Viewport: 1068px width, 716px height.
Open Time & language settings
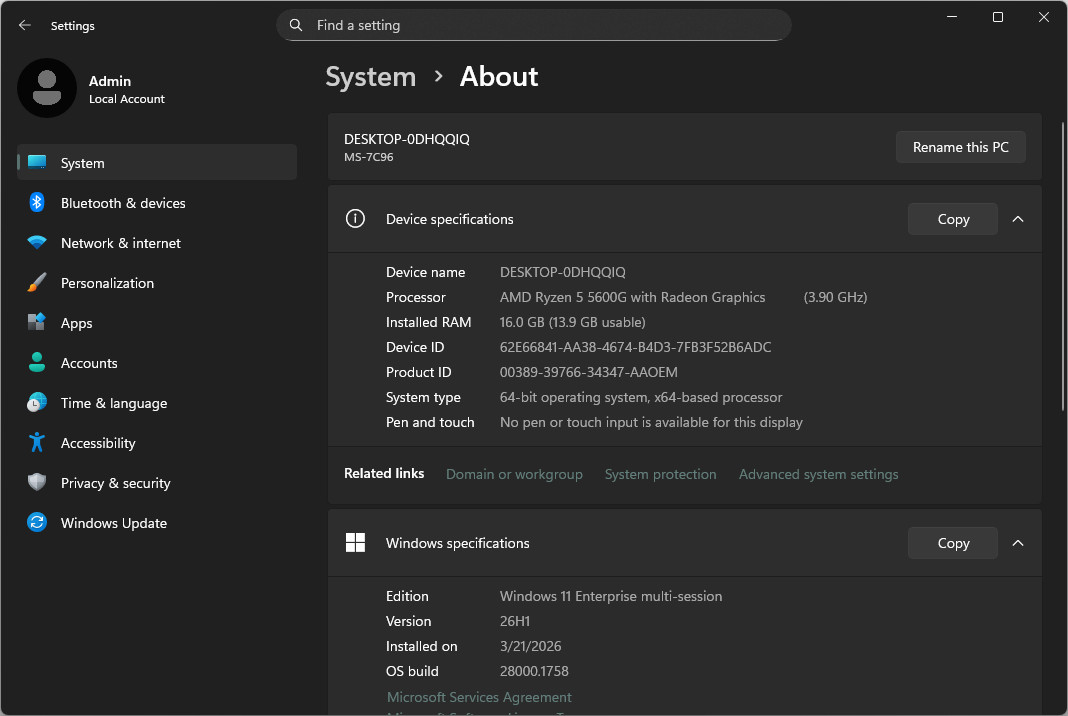click(157, 403)
